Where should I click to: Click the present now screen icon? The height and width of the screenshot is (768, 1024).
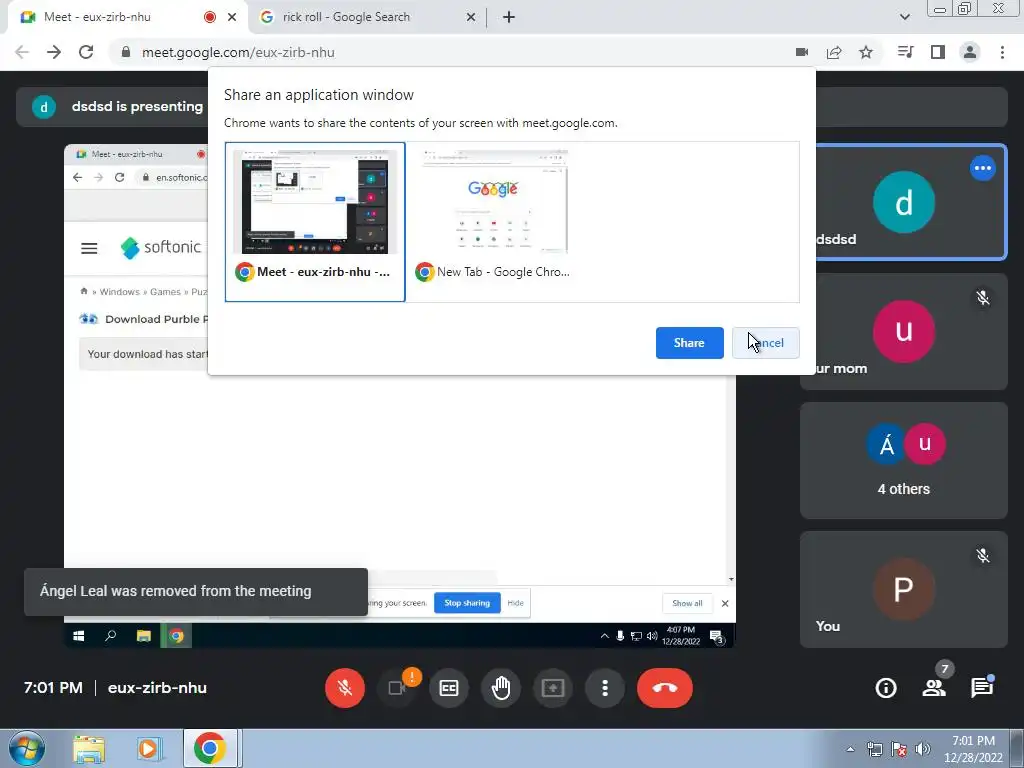pyautogui.click(x=553, y=688)
